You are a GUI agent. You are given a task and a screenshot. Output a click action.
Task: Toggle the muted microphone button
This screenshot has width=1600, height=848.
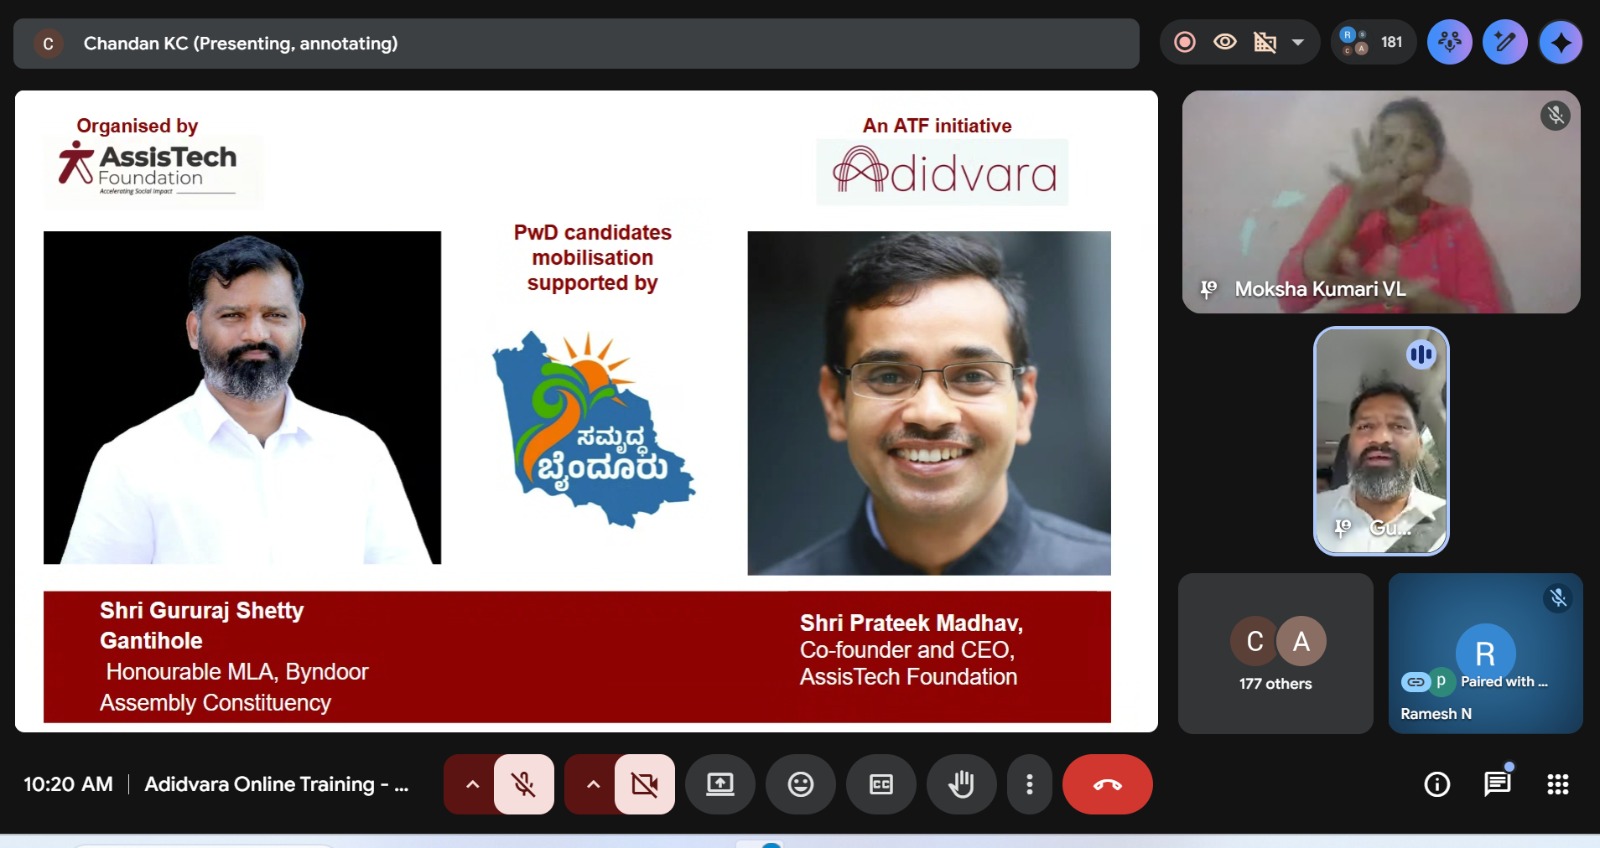[x=523, y=785]
